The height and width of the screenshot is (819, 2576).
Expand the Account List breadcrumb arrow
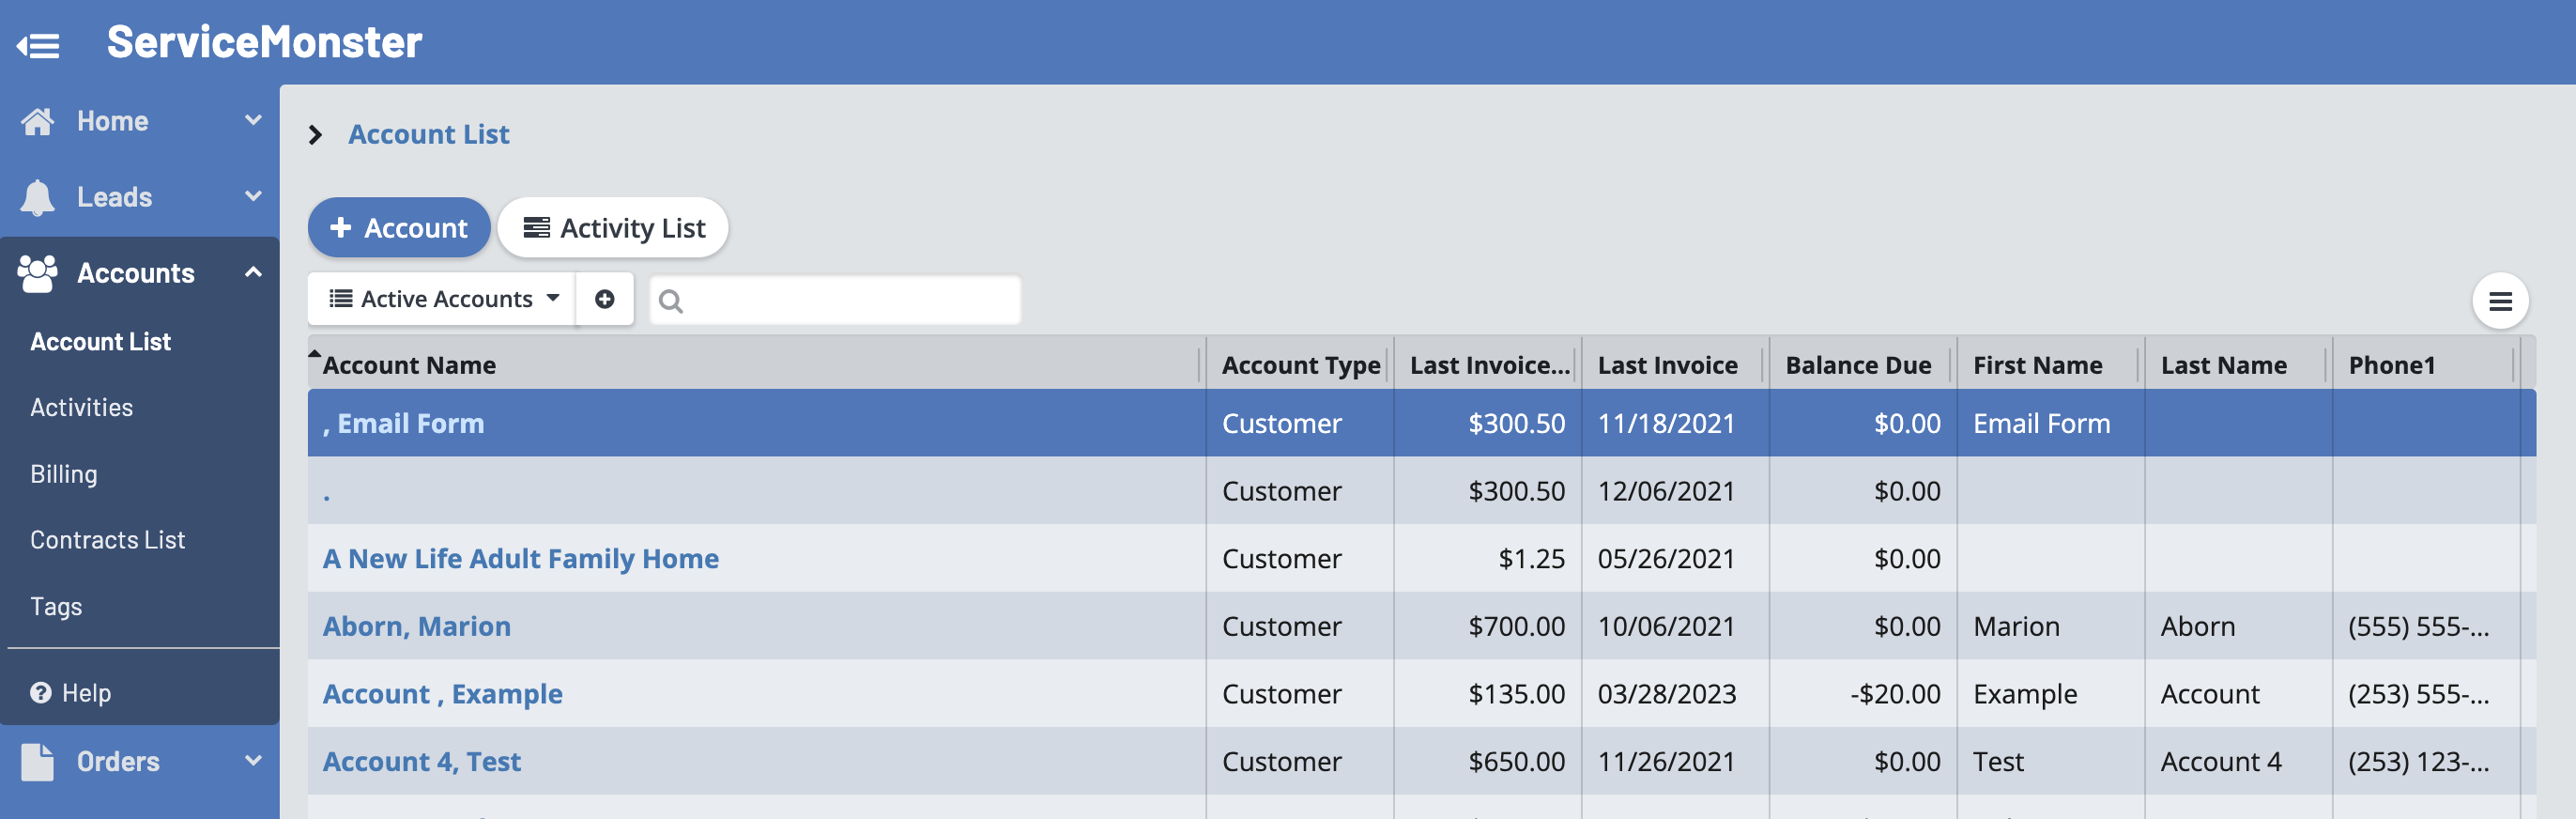[x=316, y=135]
